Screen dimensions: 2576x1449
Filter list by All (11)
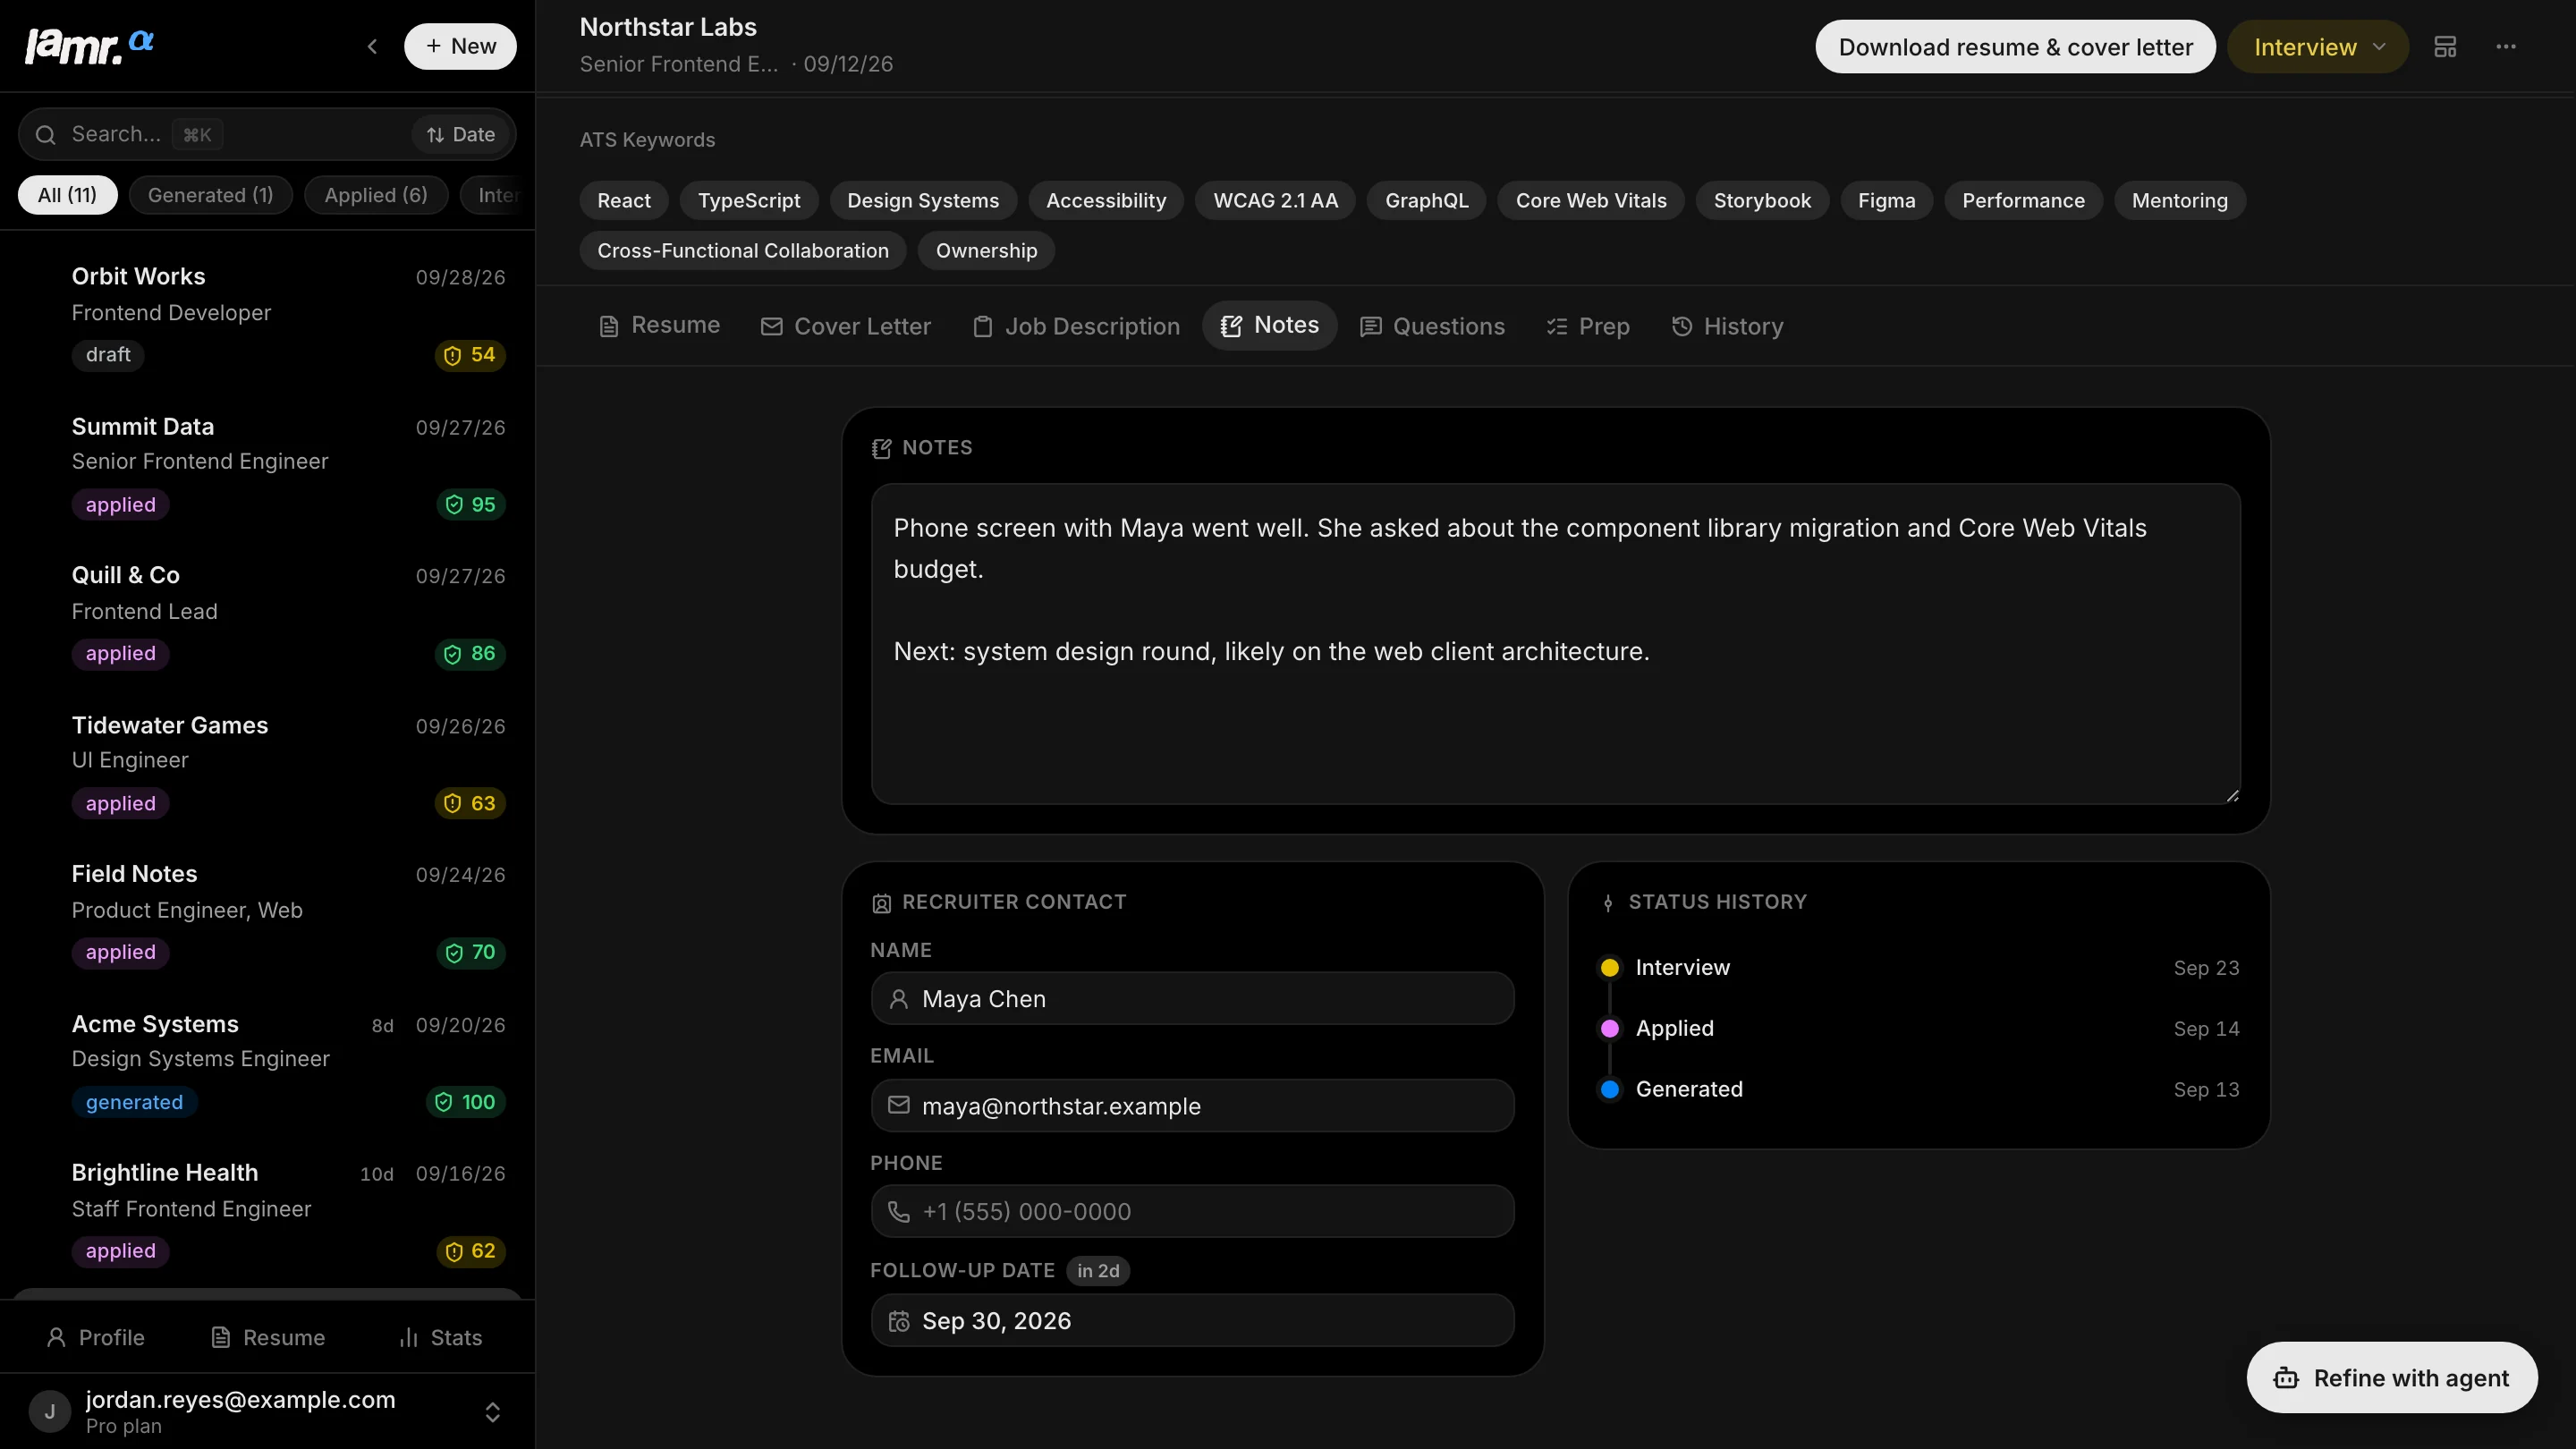click(67, 195)
